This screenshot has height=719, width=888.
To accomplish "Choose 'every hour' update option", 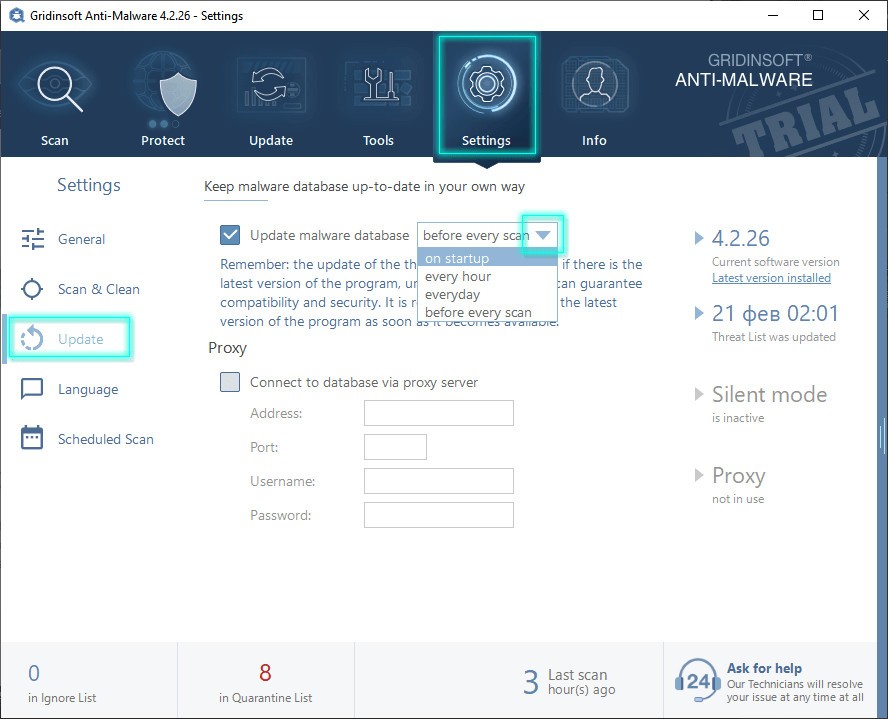I will point(458,276).
